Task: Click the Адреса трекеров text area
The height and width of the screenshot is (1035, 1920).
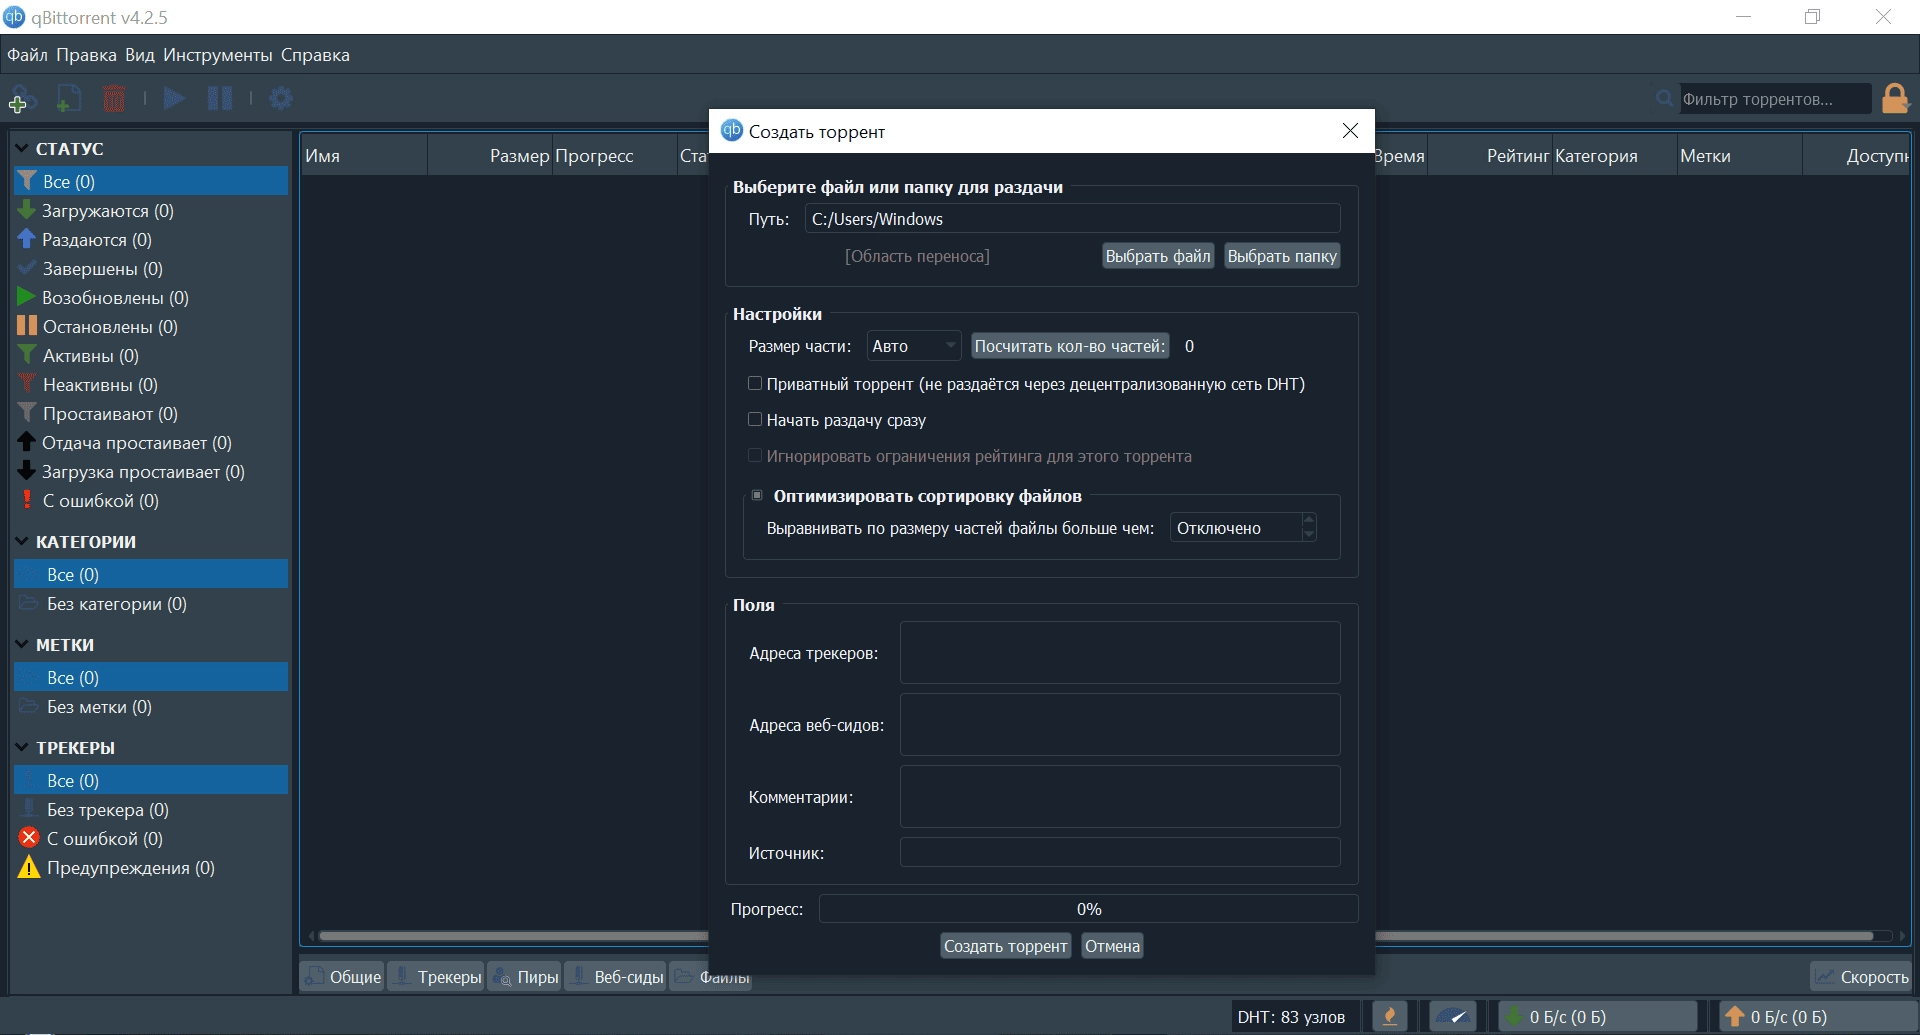Action: click(x=1120, y=653)
